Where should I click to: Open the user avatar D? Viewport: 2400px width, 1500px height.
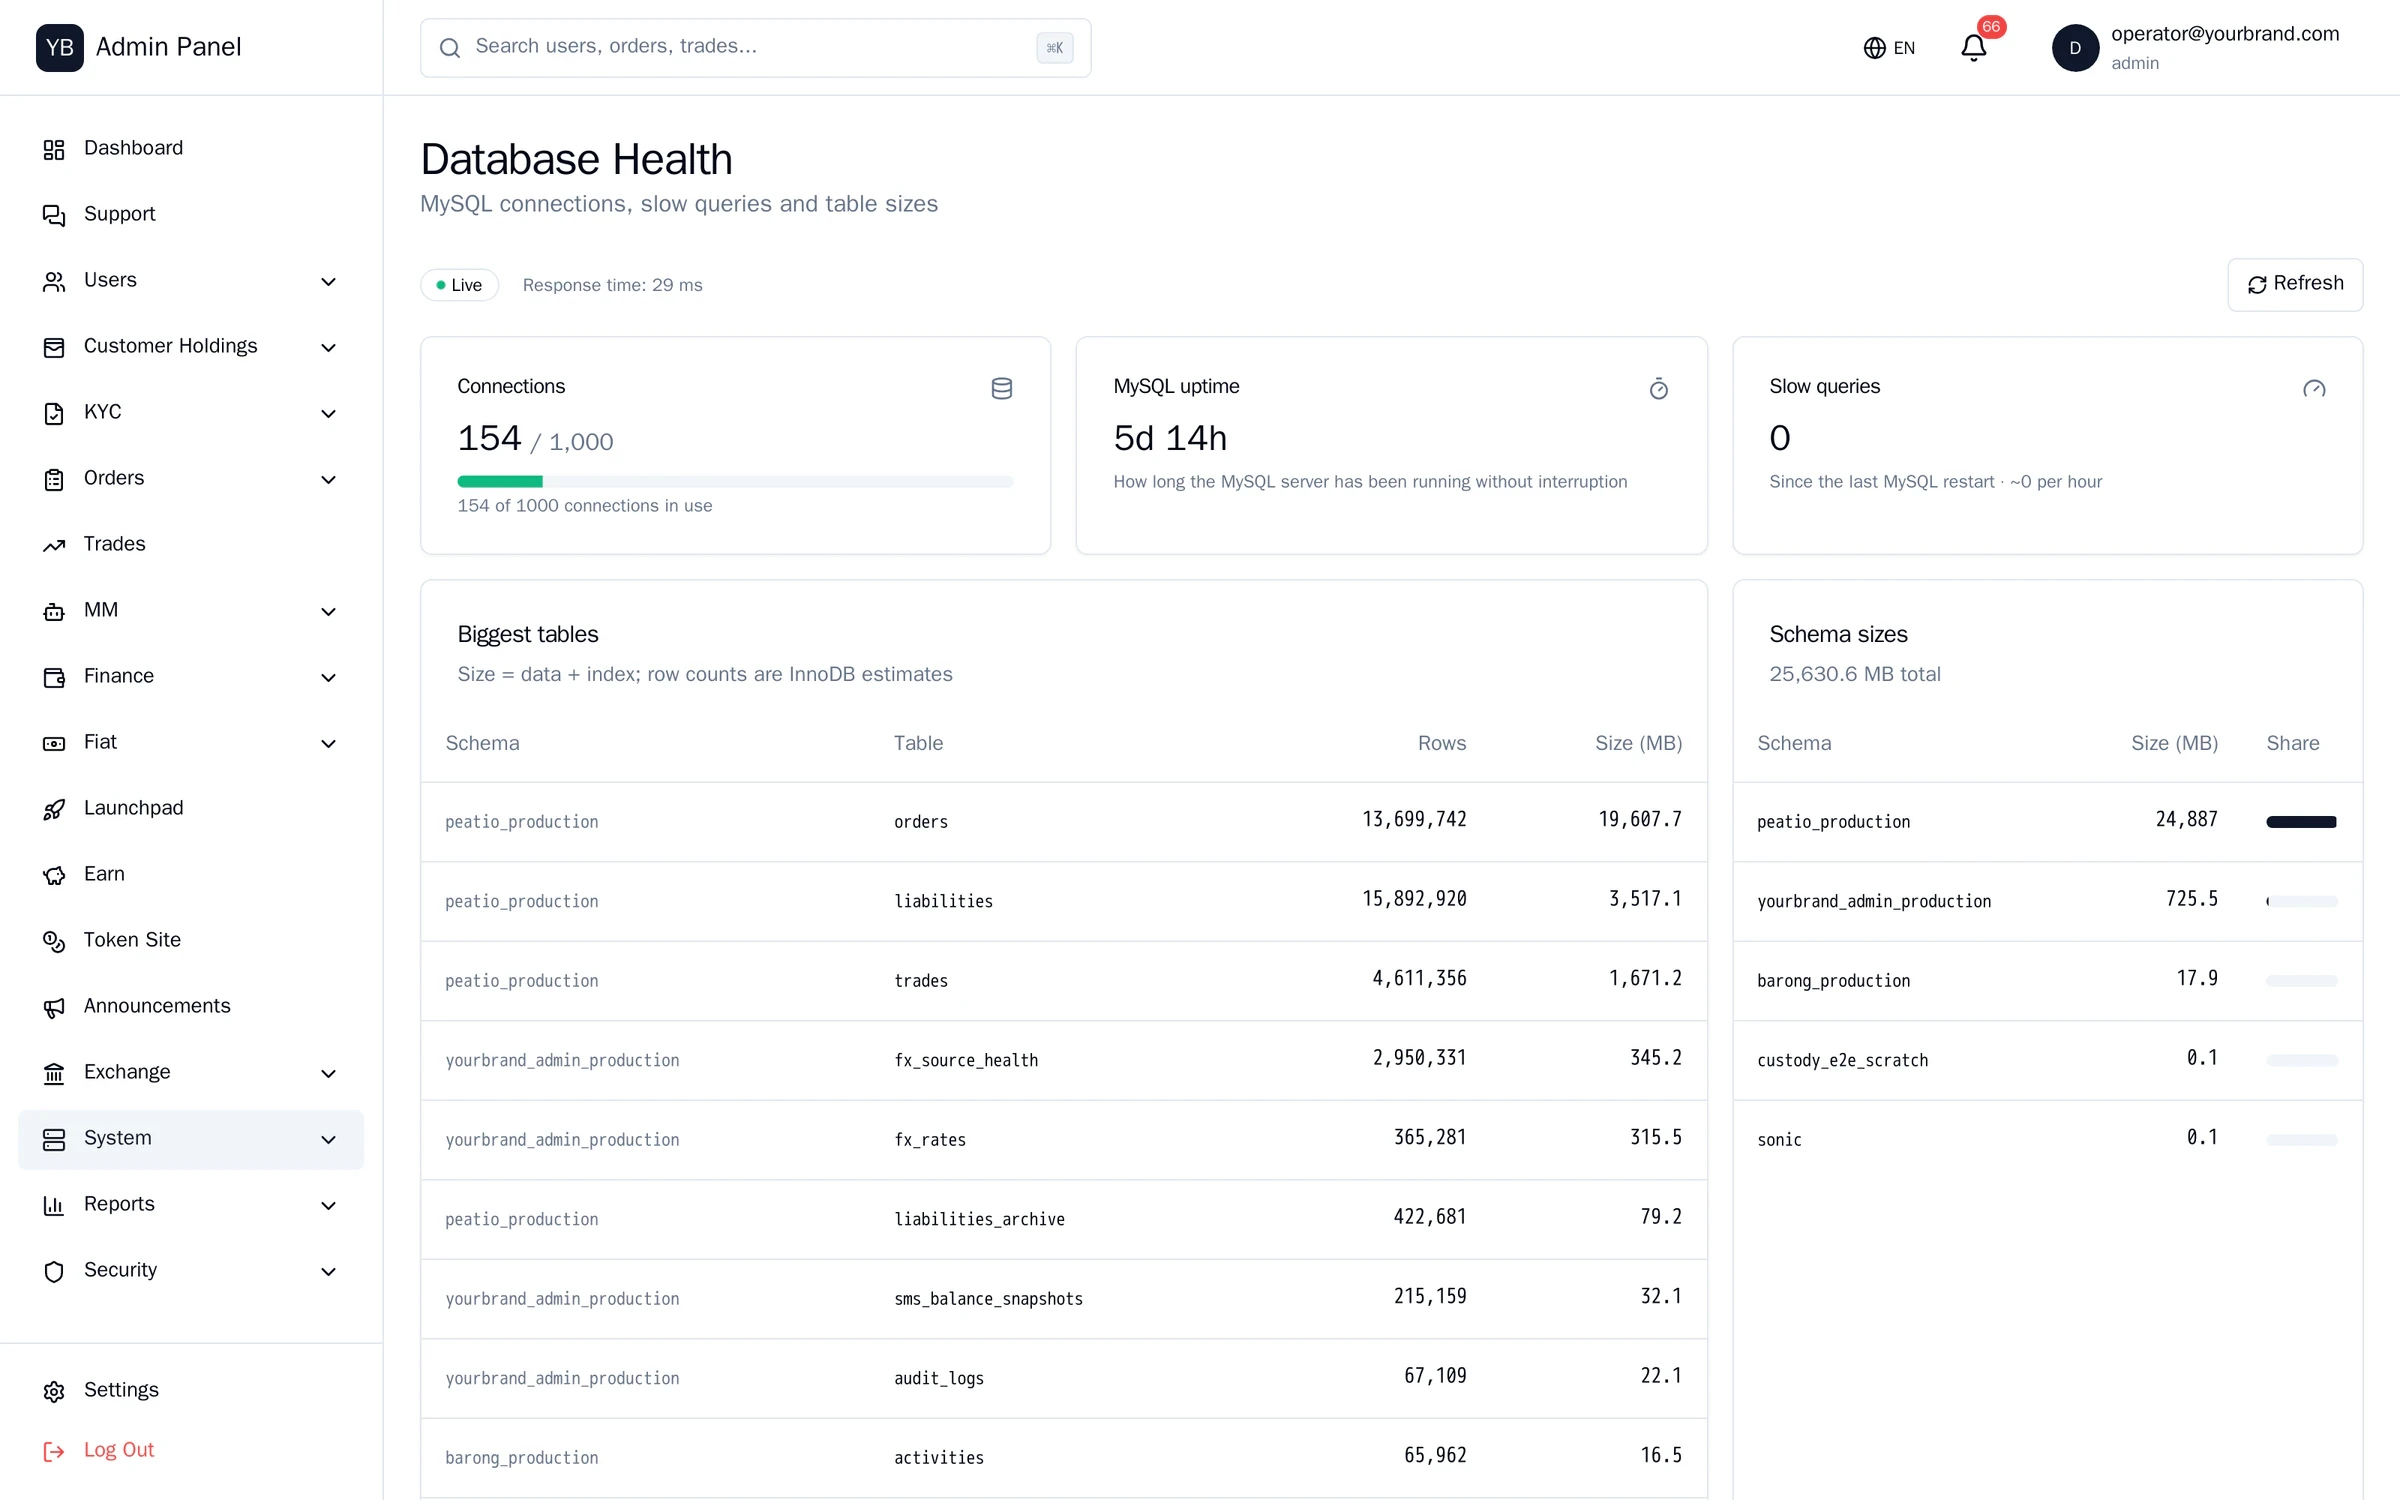coord(2075,48)
